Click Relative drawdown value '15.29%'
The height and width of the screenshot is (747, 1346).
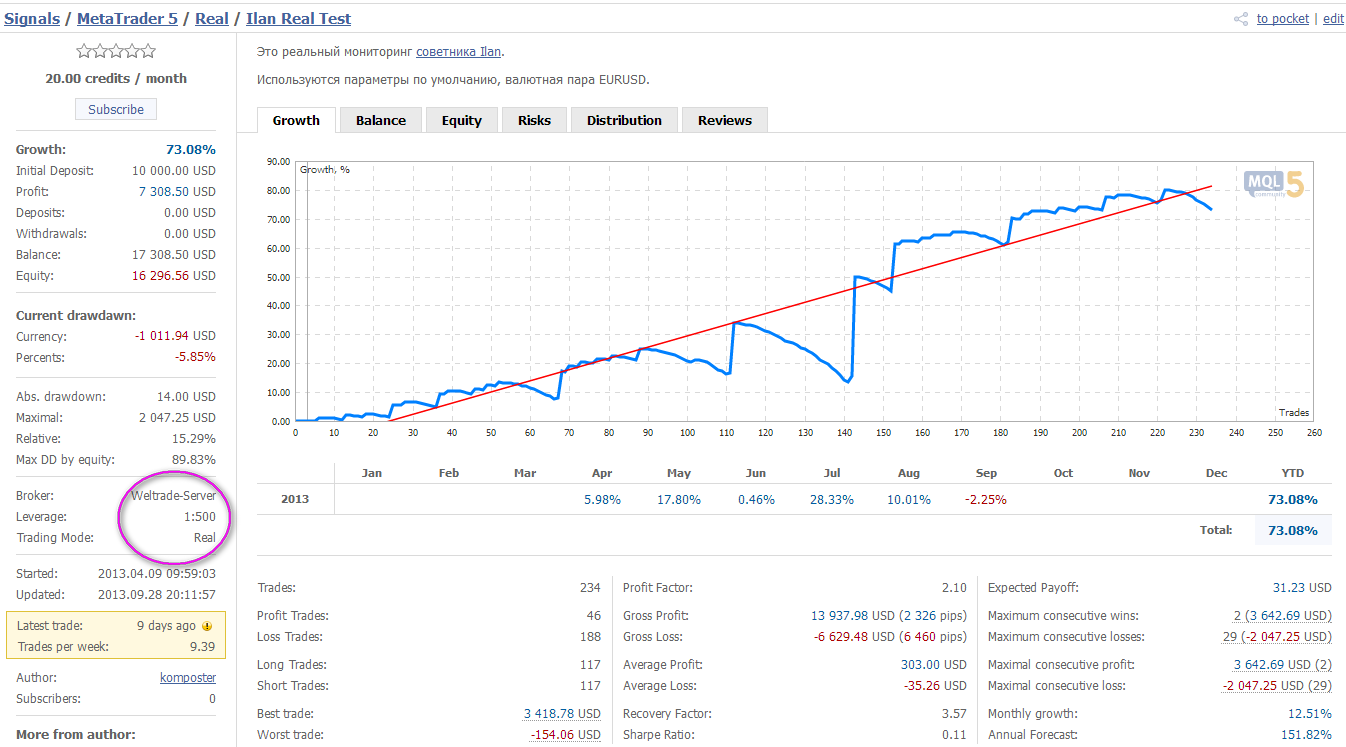click(x=196, y=439)
